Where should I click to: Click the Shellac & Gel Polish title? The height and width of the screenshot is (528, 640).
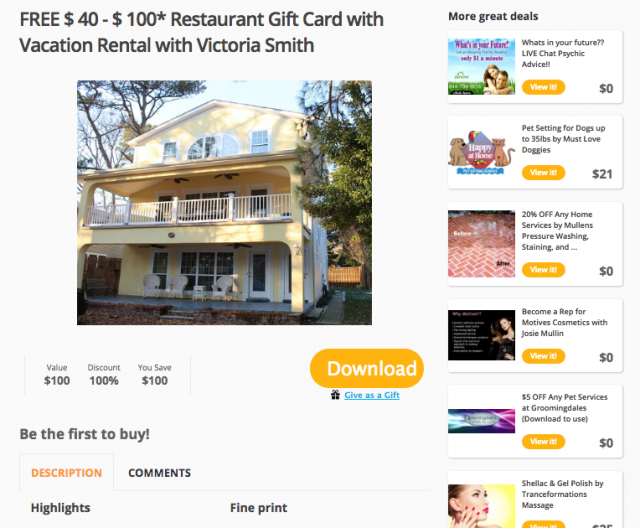(562, 494)
